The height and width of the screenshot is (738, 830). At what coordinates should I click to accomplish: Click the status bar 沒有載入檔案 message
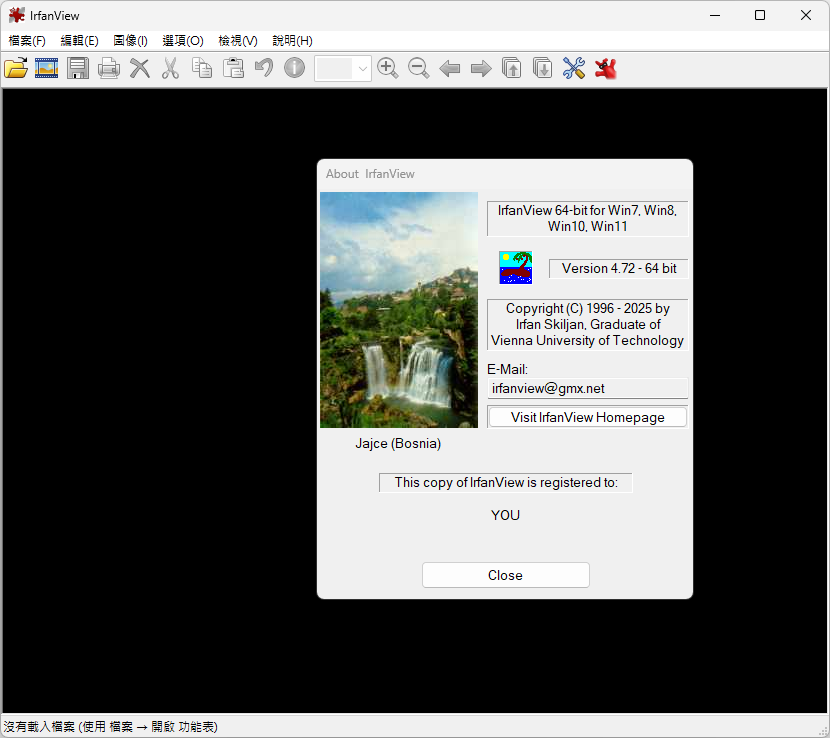point(111,727)
